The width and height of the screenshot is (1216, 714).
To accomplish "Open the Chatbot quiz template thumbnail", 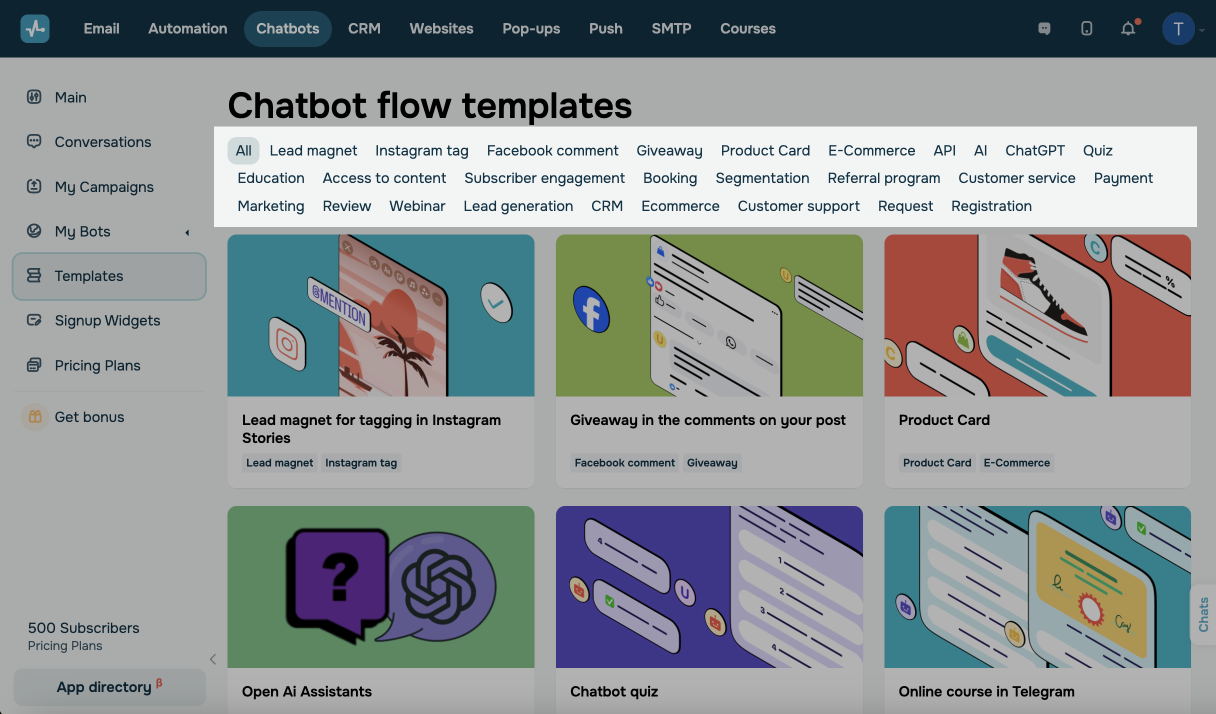I will [709, 587].
